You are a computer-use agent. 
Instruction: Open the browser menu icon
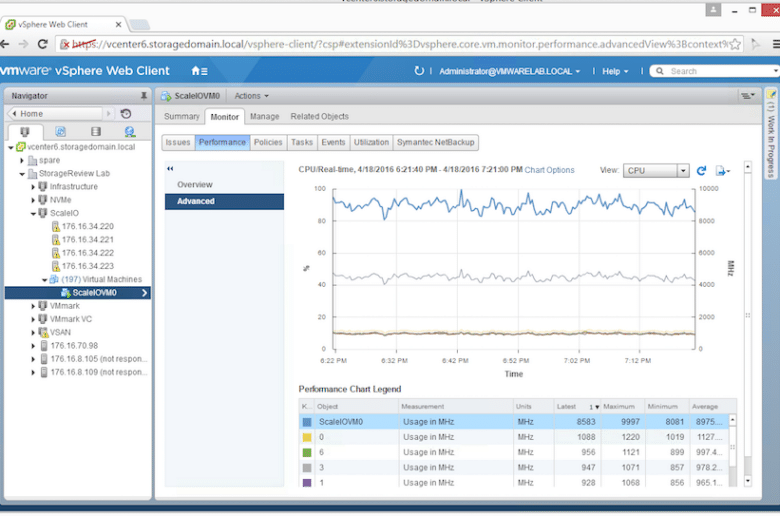click(x=776, y=44)
